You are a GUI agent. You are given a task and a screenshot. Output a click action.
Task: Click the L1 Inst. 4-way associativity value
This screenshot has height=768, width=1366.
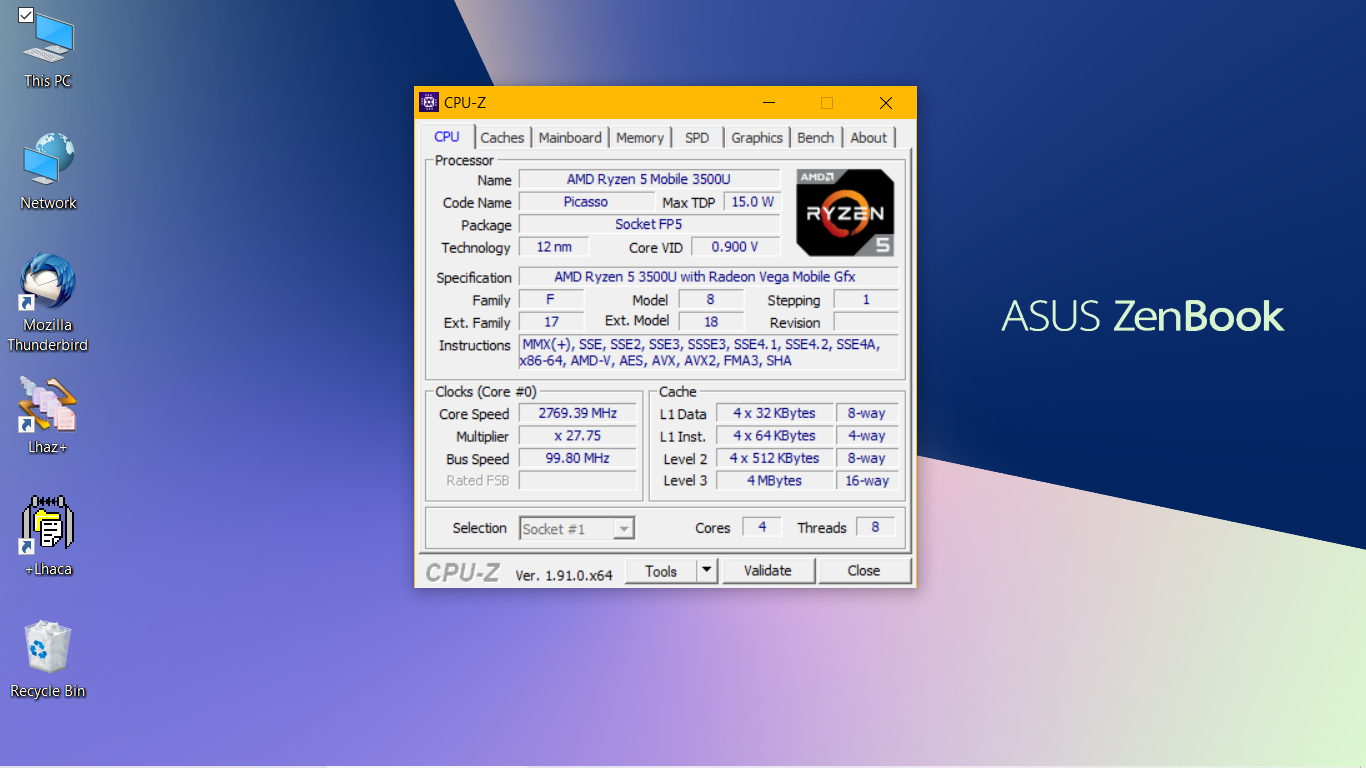coord(866,436)
